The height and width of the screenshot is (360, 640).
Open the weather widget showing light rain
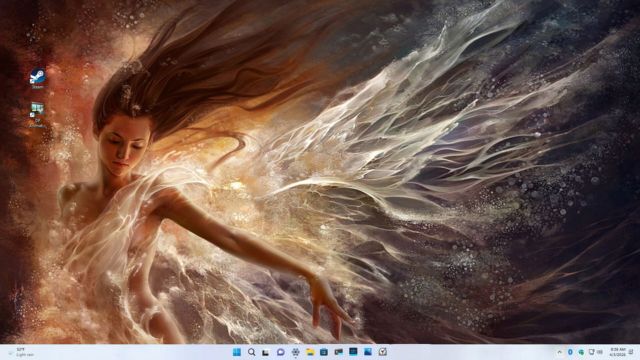pos(22,352)
